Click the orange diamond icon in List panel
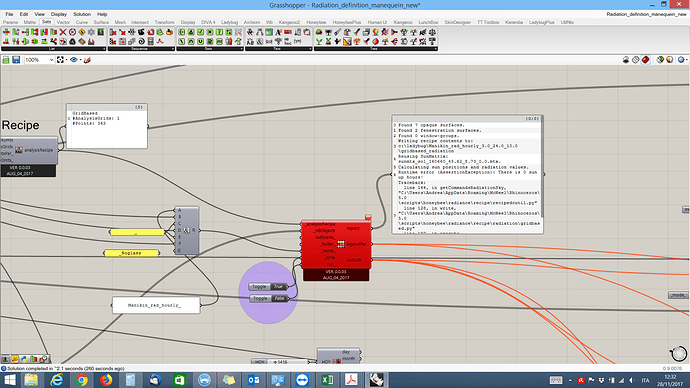 (82, 32)
